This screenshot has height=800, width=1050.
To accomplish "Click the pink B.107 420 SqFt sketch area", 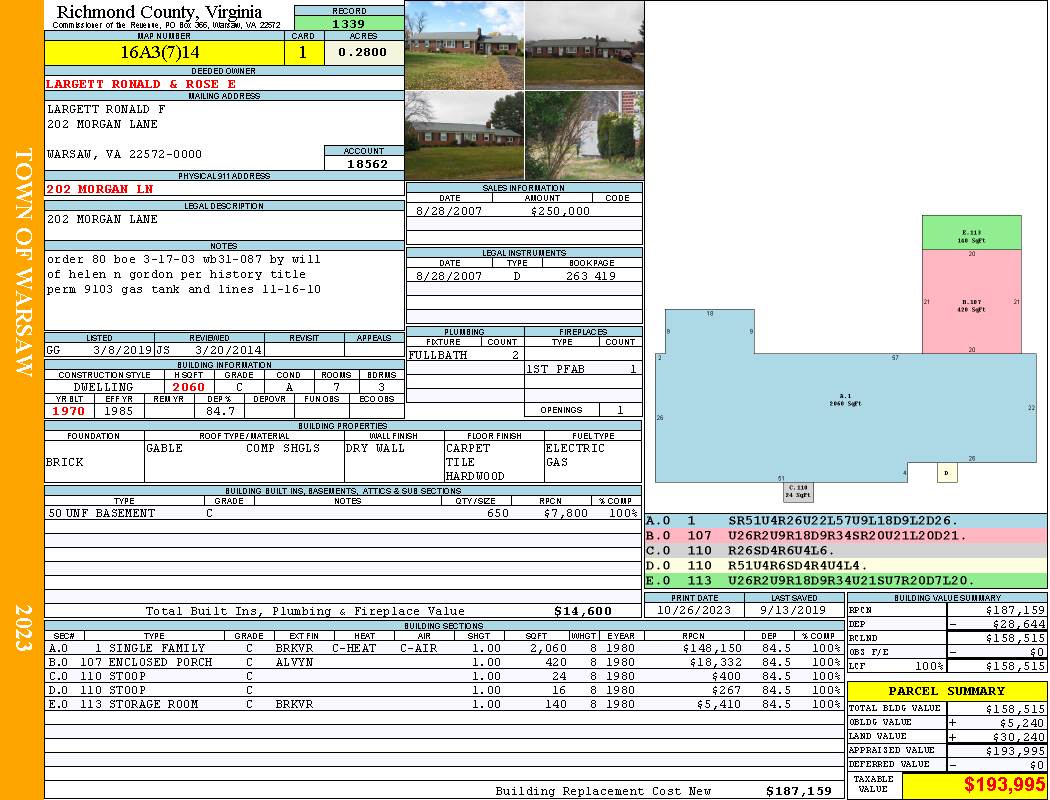I will click(x=972, y=302).
